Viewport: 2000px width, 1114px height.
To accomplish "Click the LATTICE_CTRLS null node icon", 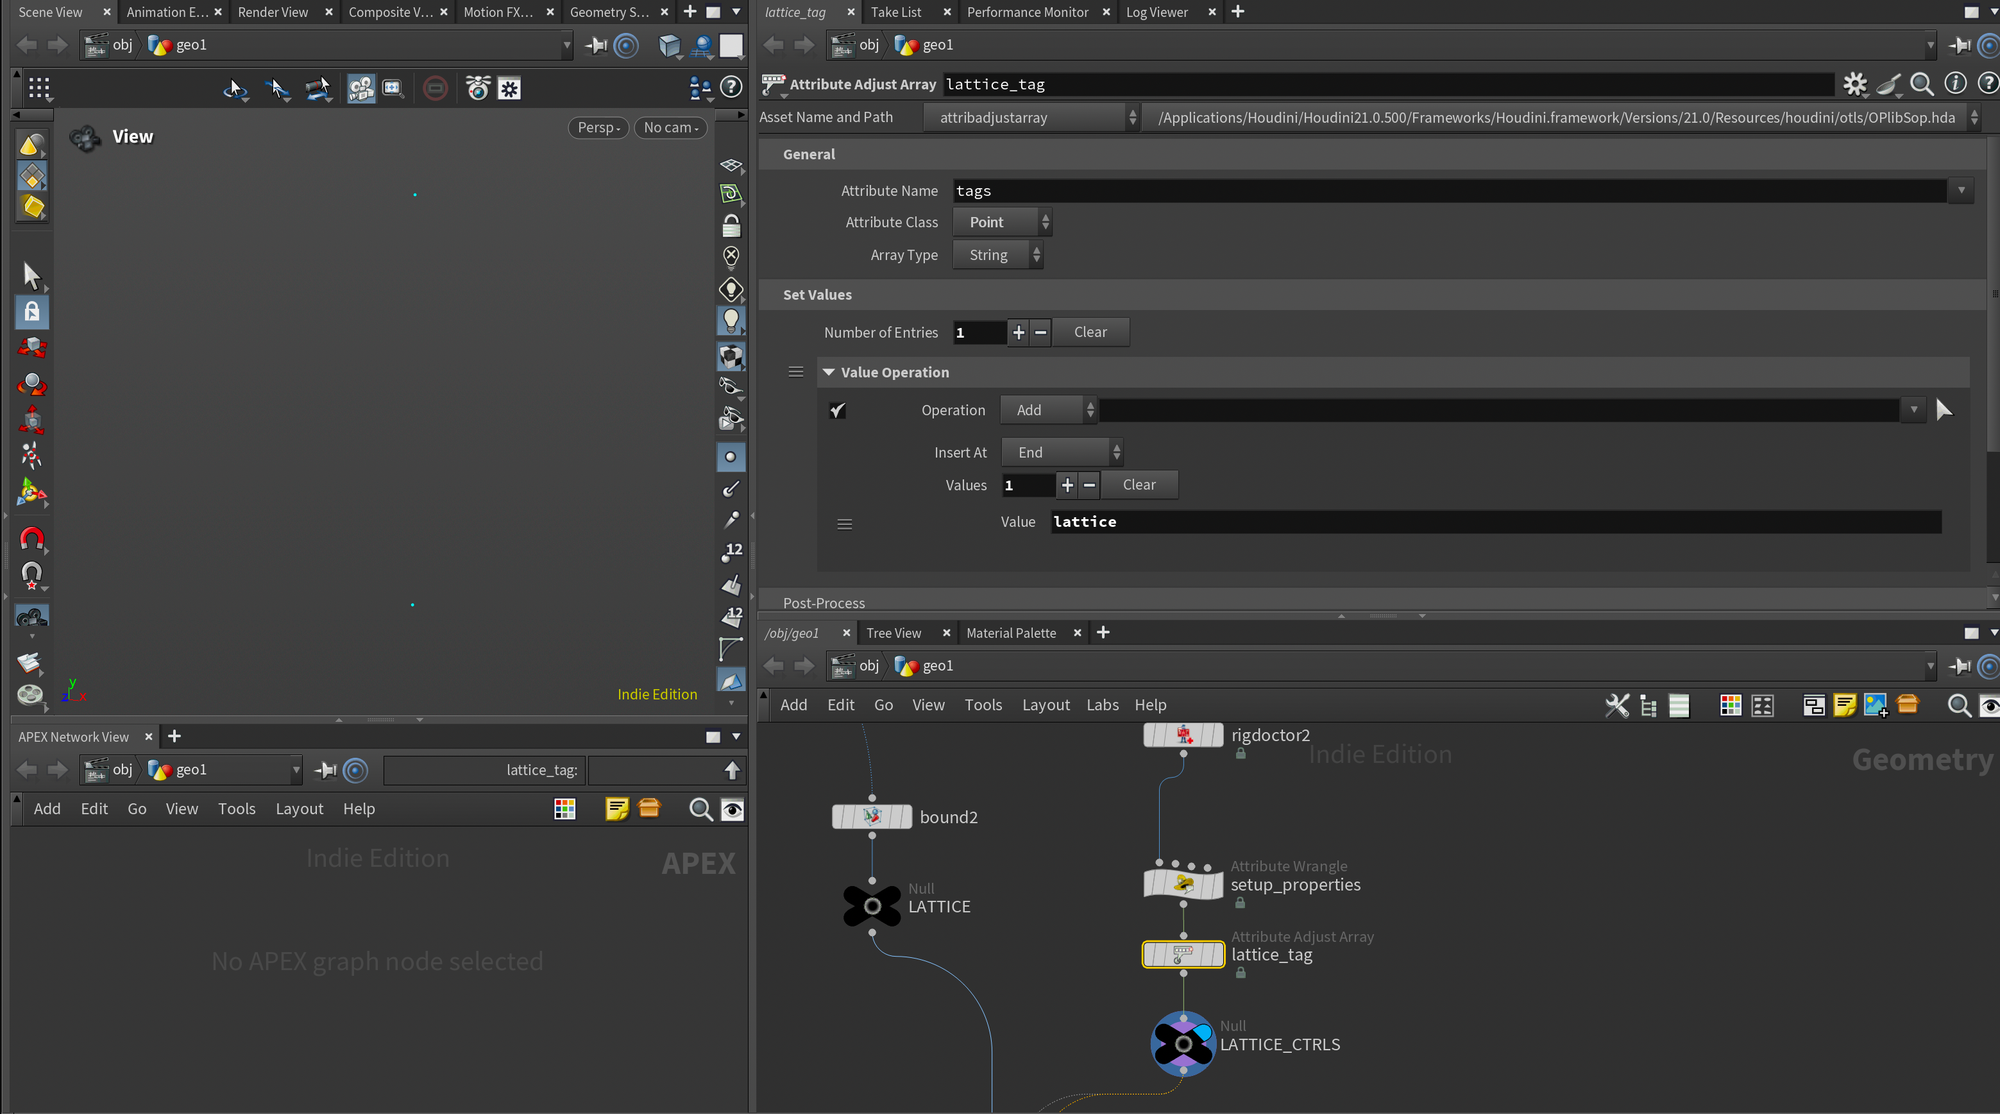I will click(x=1183, y=1044).
